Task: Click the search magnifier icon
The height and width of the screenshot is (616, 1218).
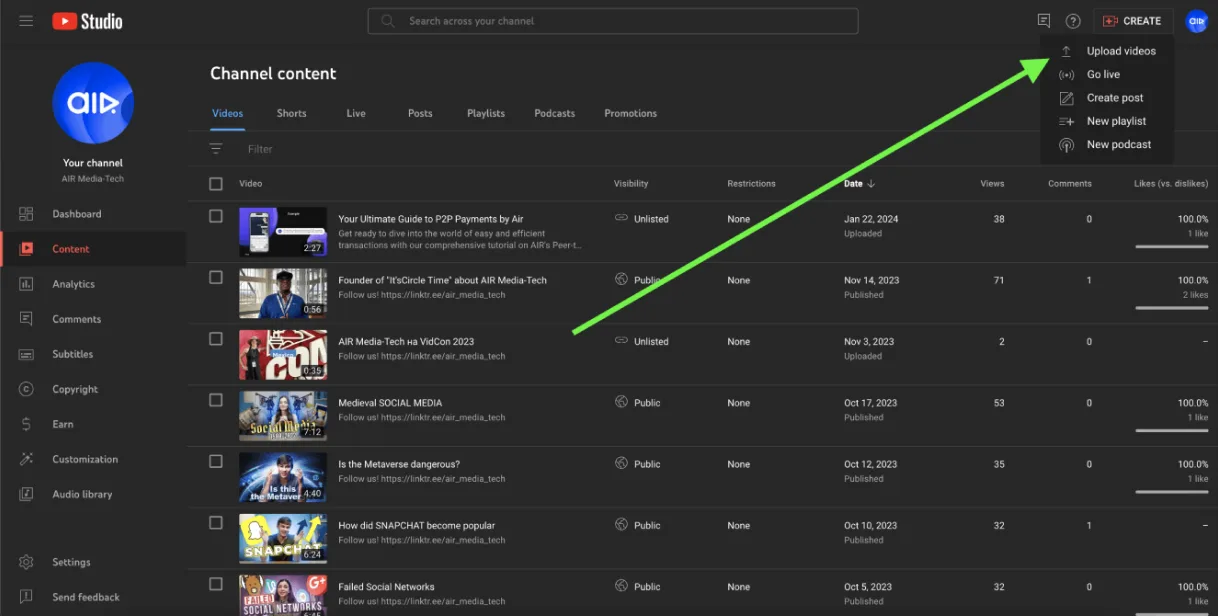Action: coord(388,21)
